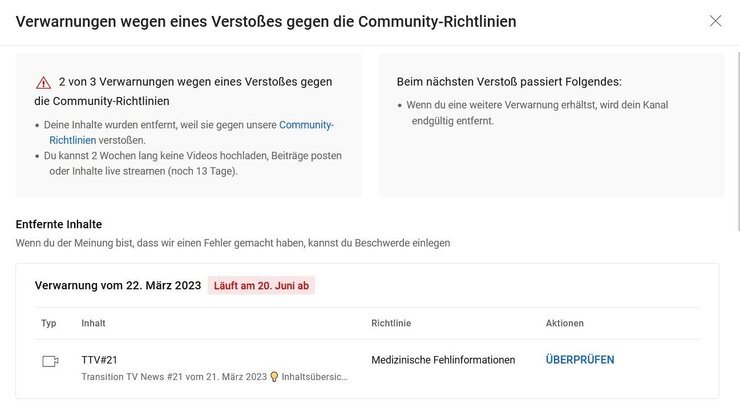Click the red warning triangle icon
740x404 pixels.
43,83
